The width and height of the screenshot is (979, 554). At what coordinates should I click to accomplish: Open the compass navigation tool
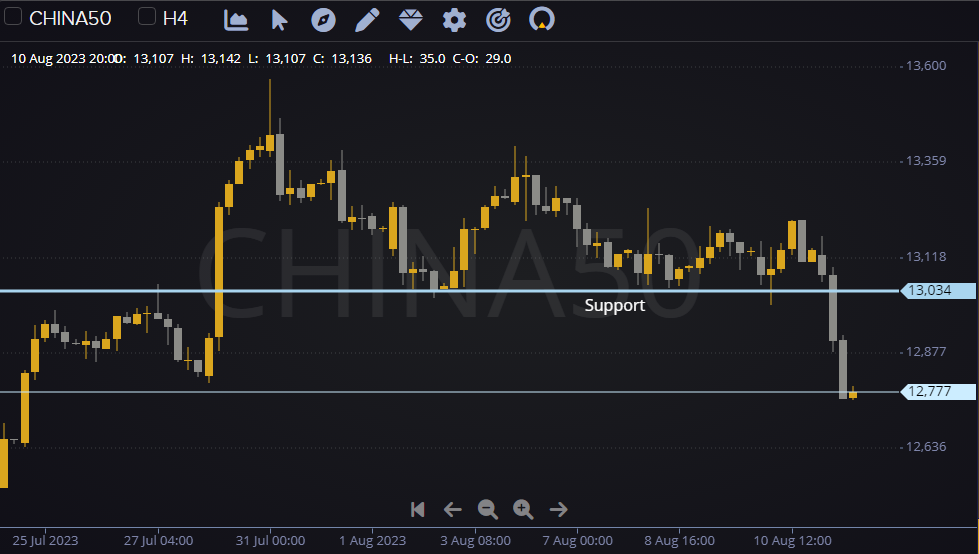(x=323, y=20)
